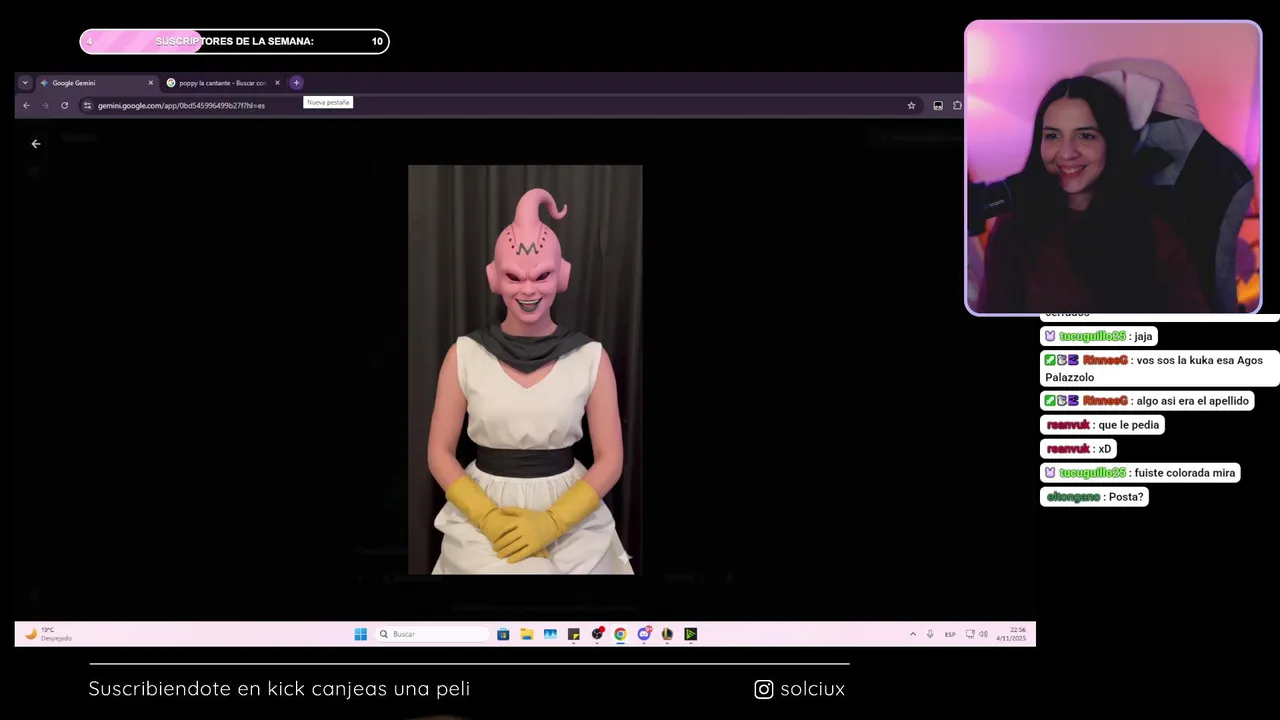
Task: Open Google Chrome from the taskbar
Action: click(x=620, y=634)
